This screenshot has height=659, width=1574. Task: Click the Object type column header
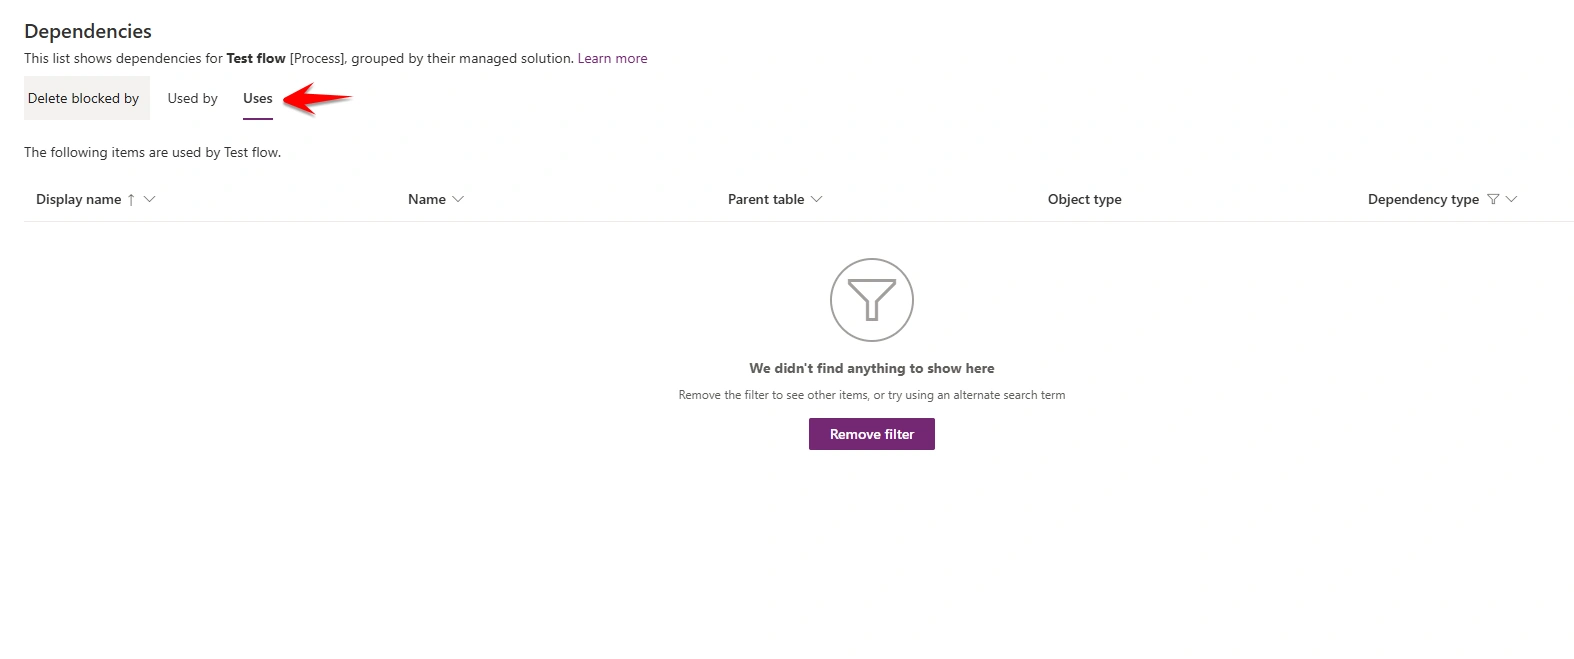[x=1085, y=199]
